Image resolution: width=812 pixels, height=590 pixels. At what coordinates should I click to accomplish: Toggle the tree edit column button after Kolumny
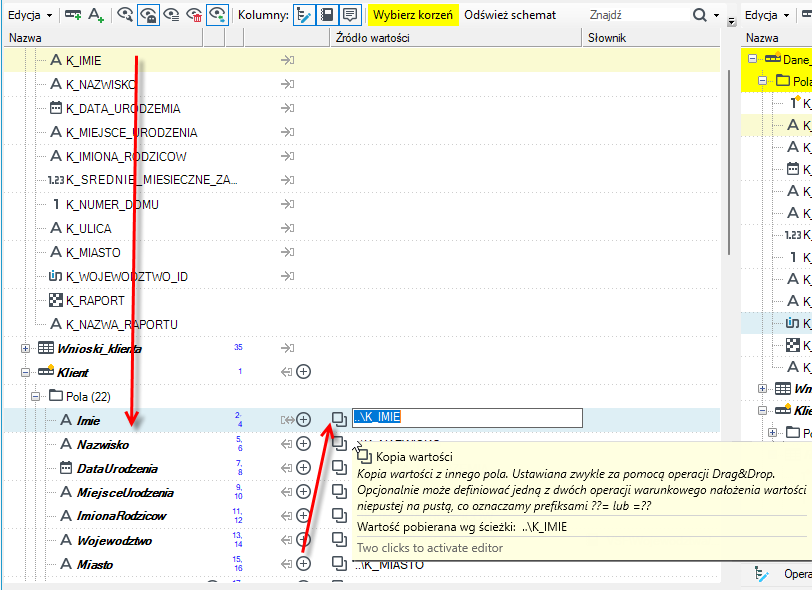(x=304, y=15)
